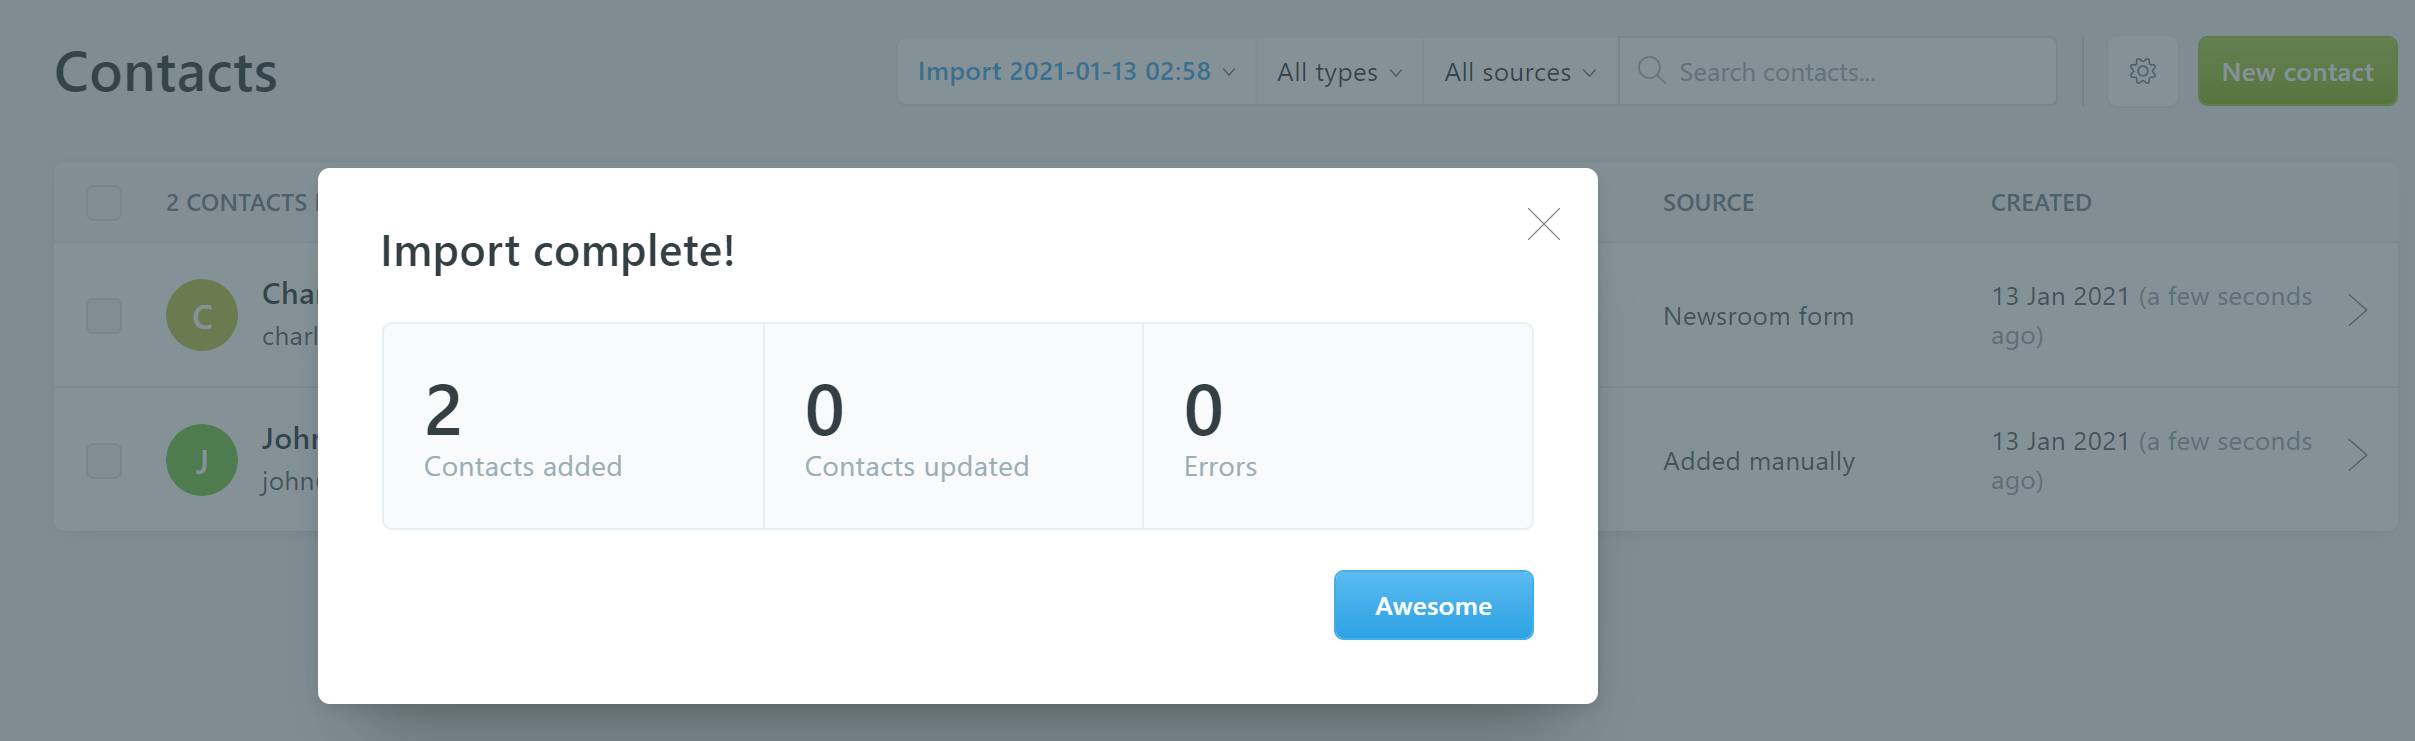Expand the All types dropdown
Viewport: 2415px width, 741px height.
tap(1339, 72)
